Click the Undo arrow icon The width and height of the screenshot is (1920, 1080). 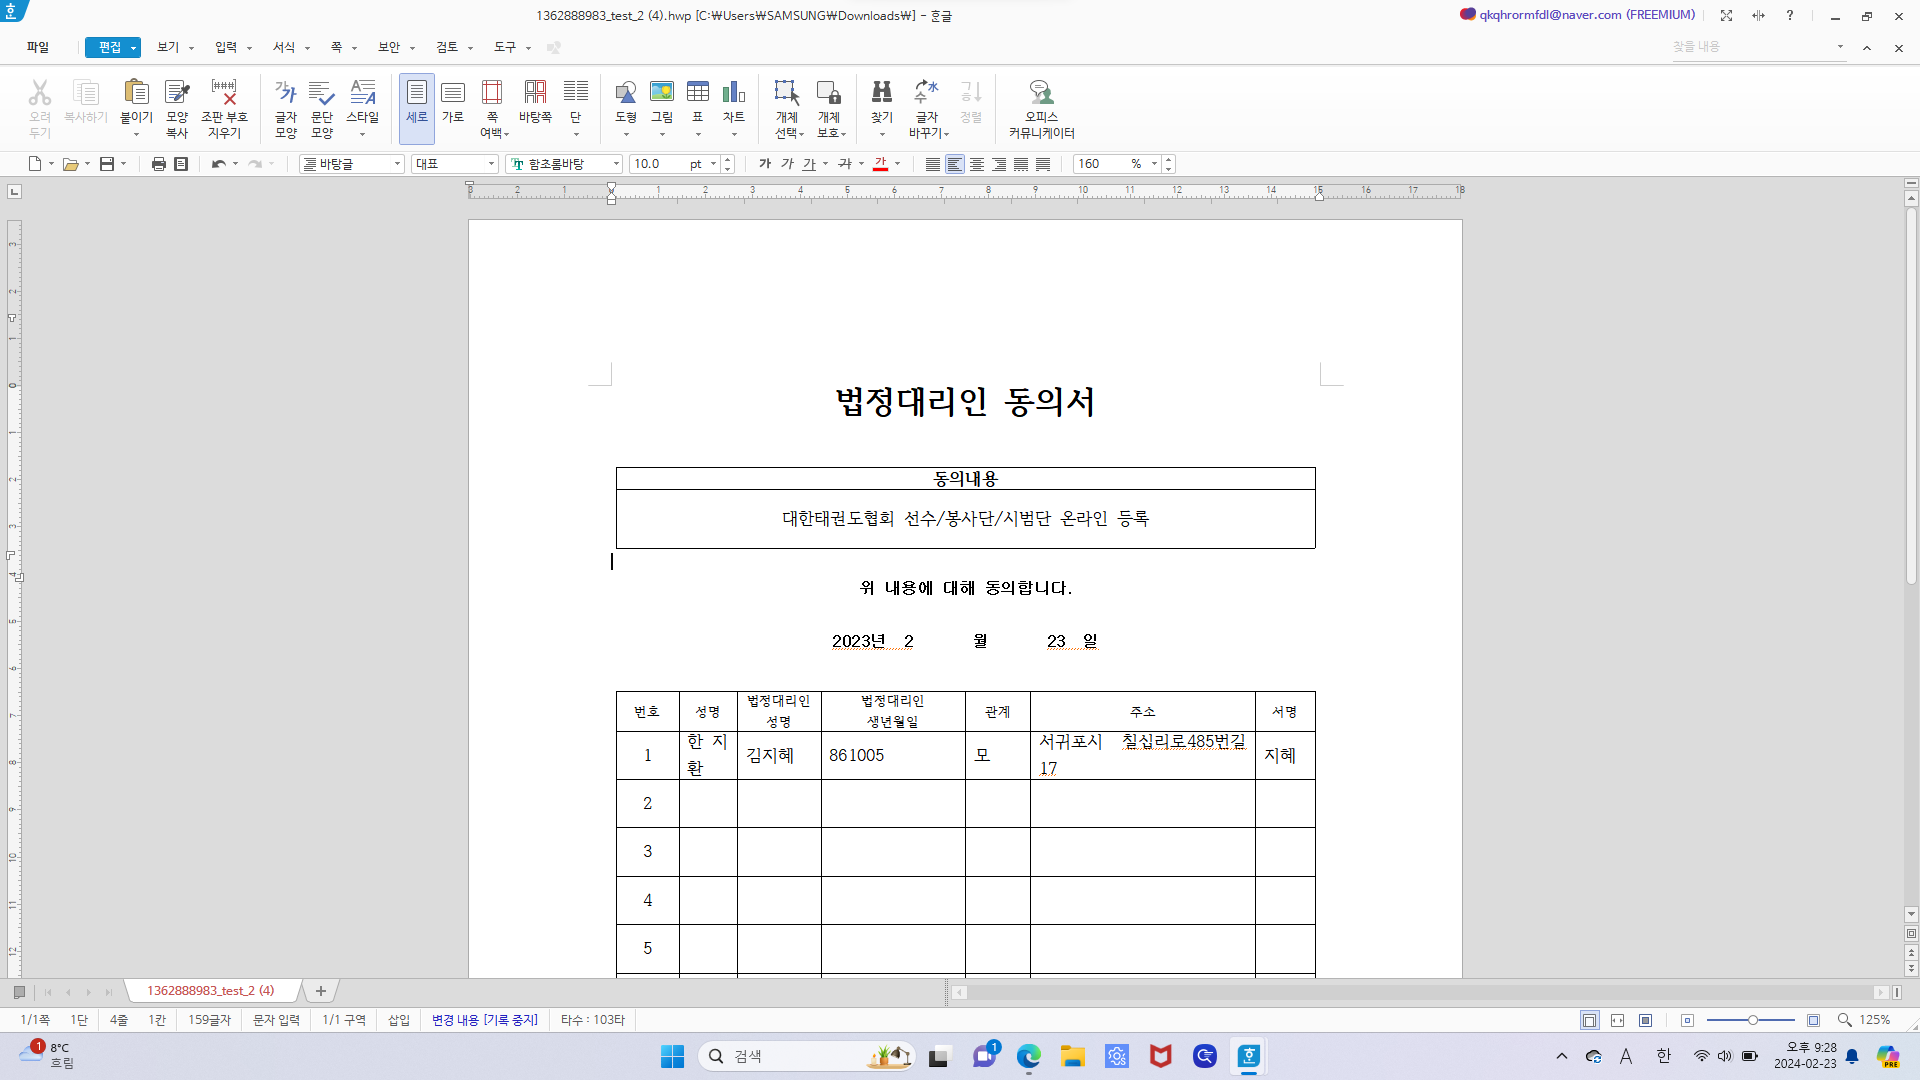218,164
